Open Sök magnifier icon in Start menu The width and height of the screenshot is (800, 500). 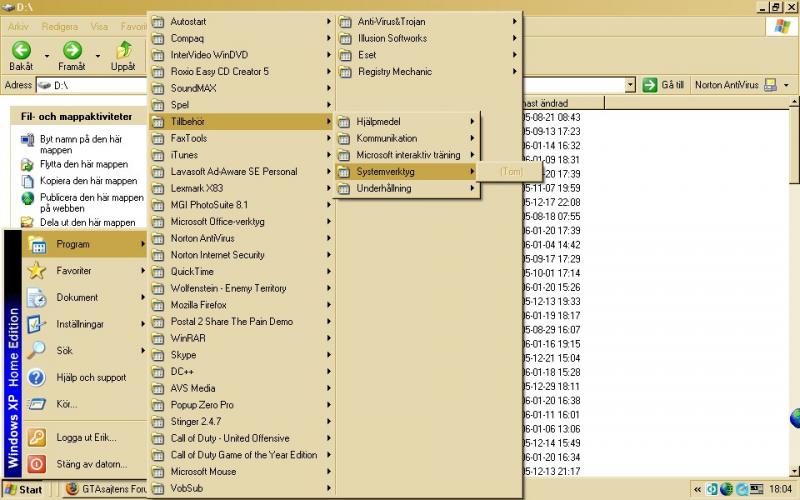click(x=37, y=351)
